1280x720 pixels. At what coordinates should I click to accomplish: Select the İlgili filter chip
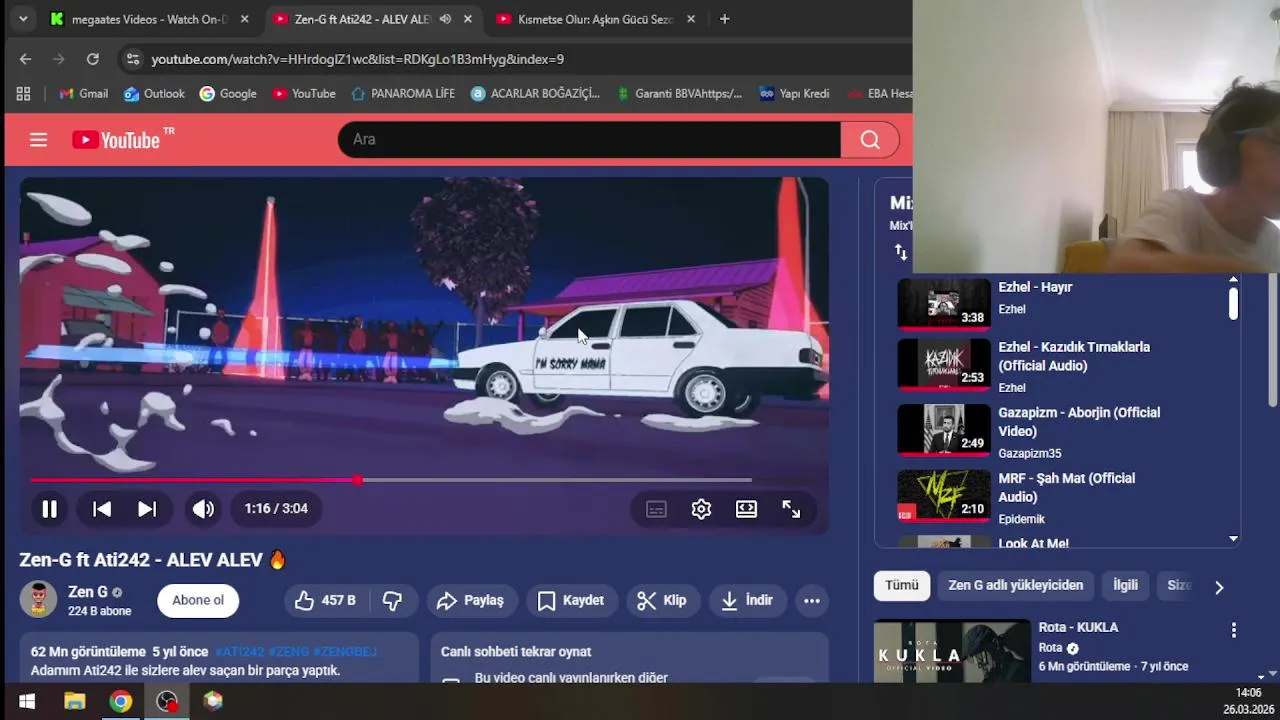point(1126,586)
